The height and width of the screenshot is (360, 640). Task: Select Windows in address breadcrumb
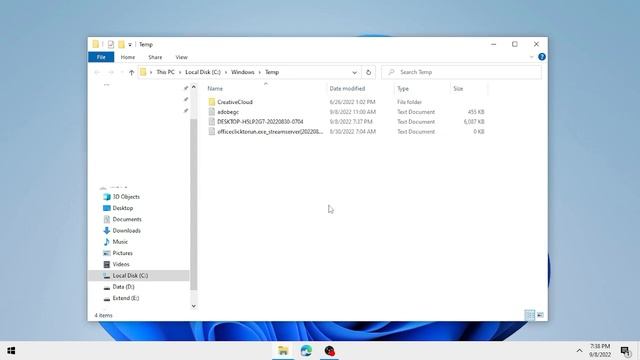(x=243, y=72)
